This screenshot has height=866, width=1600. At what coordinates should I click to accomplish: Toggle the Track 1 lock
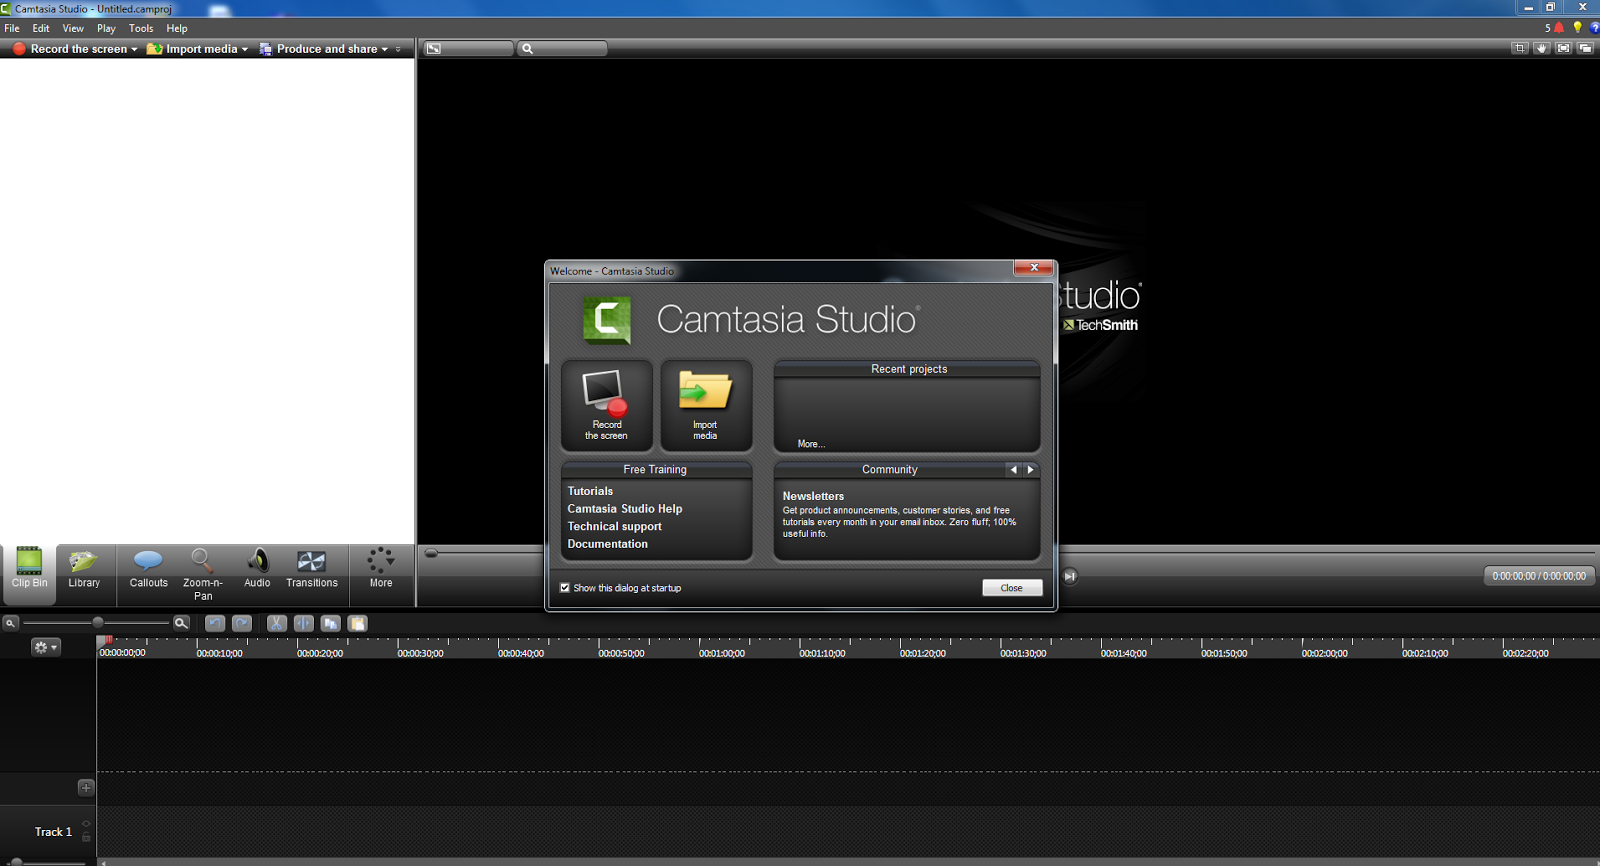86,837
